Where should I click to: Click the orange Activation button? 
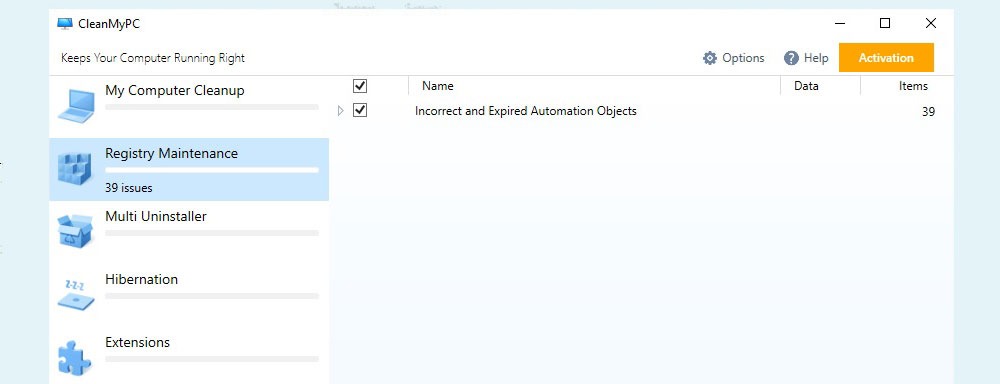click(886, 57)
